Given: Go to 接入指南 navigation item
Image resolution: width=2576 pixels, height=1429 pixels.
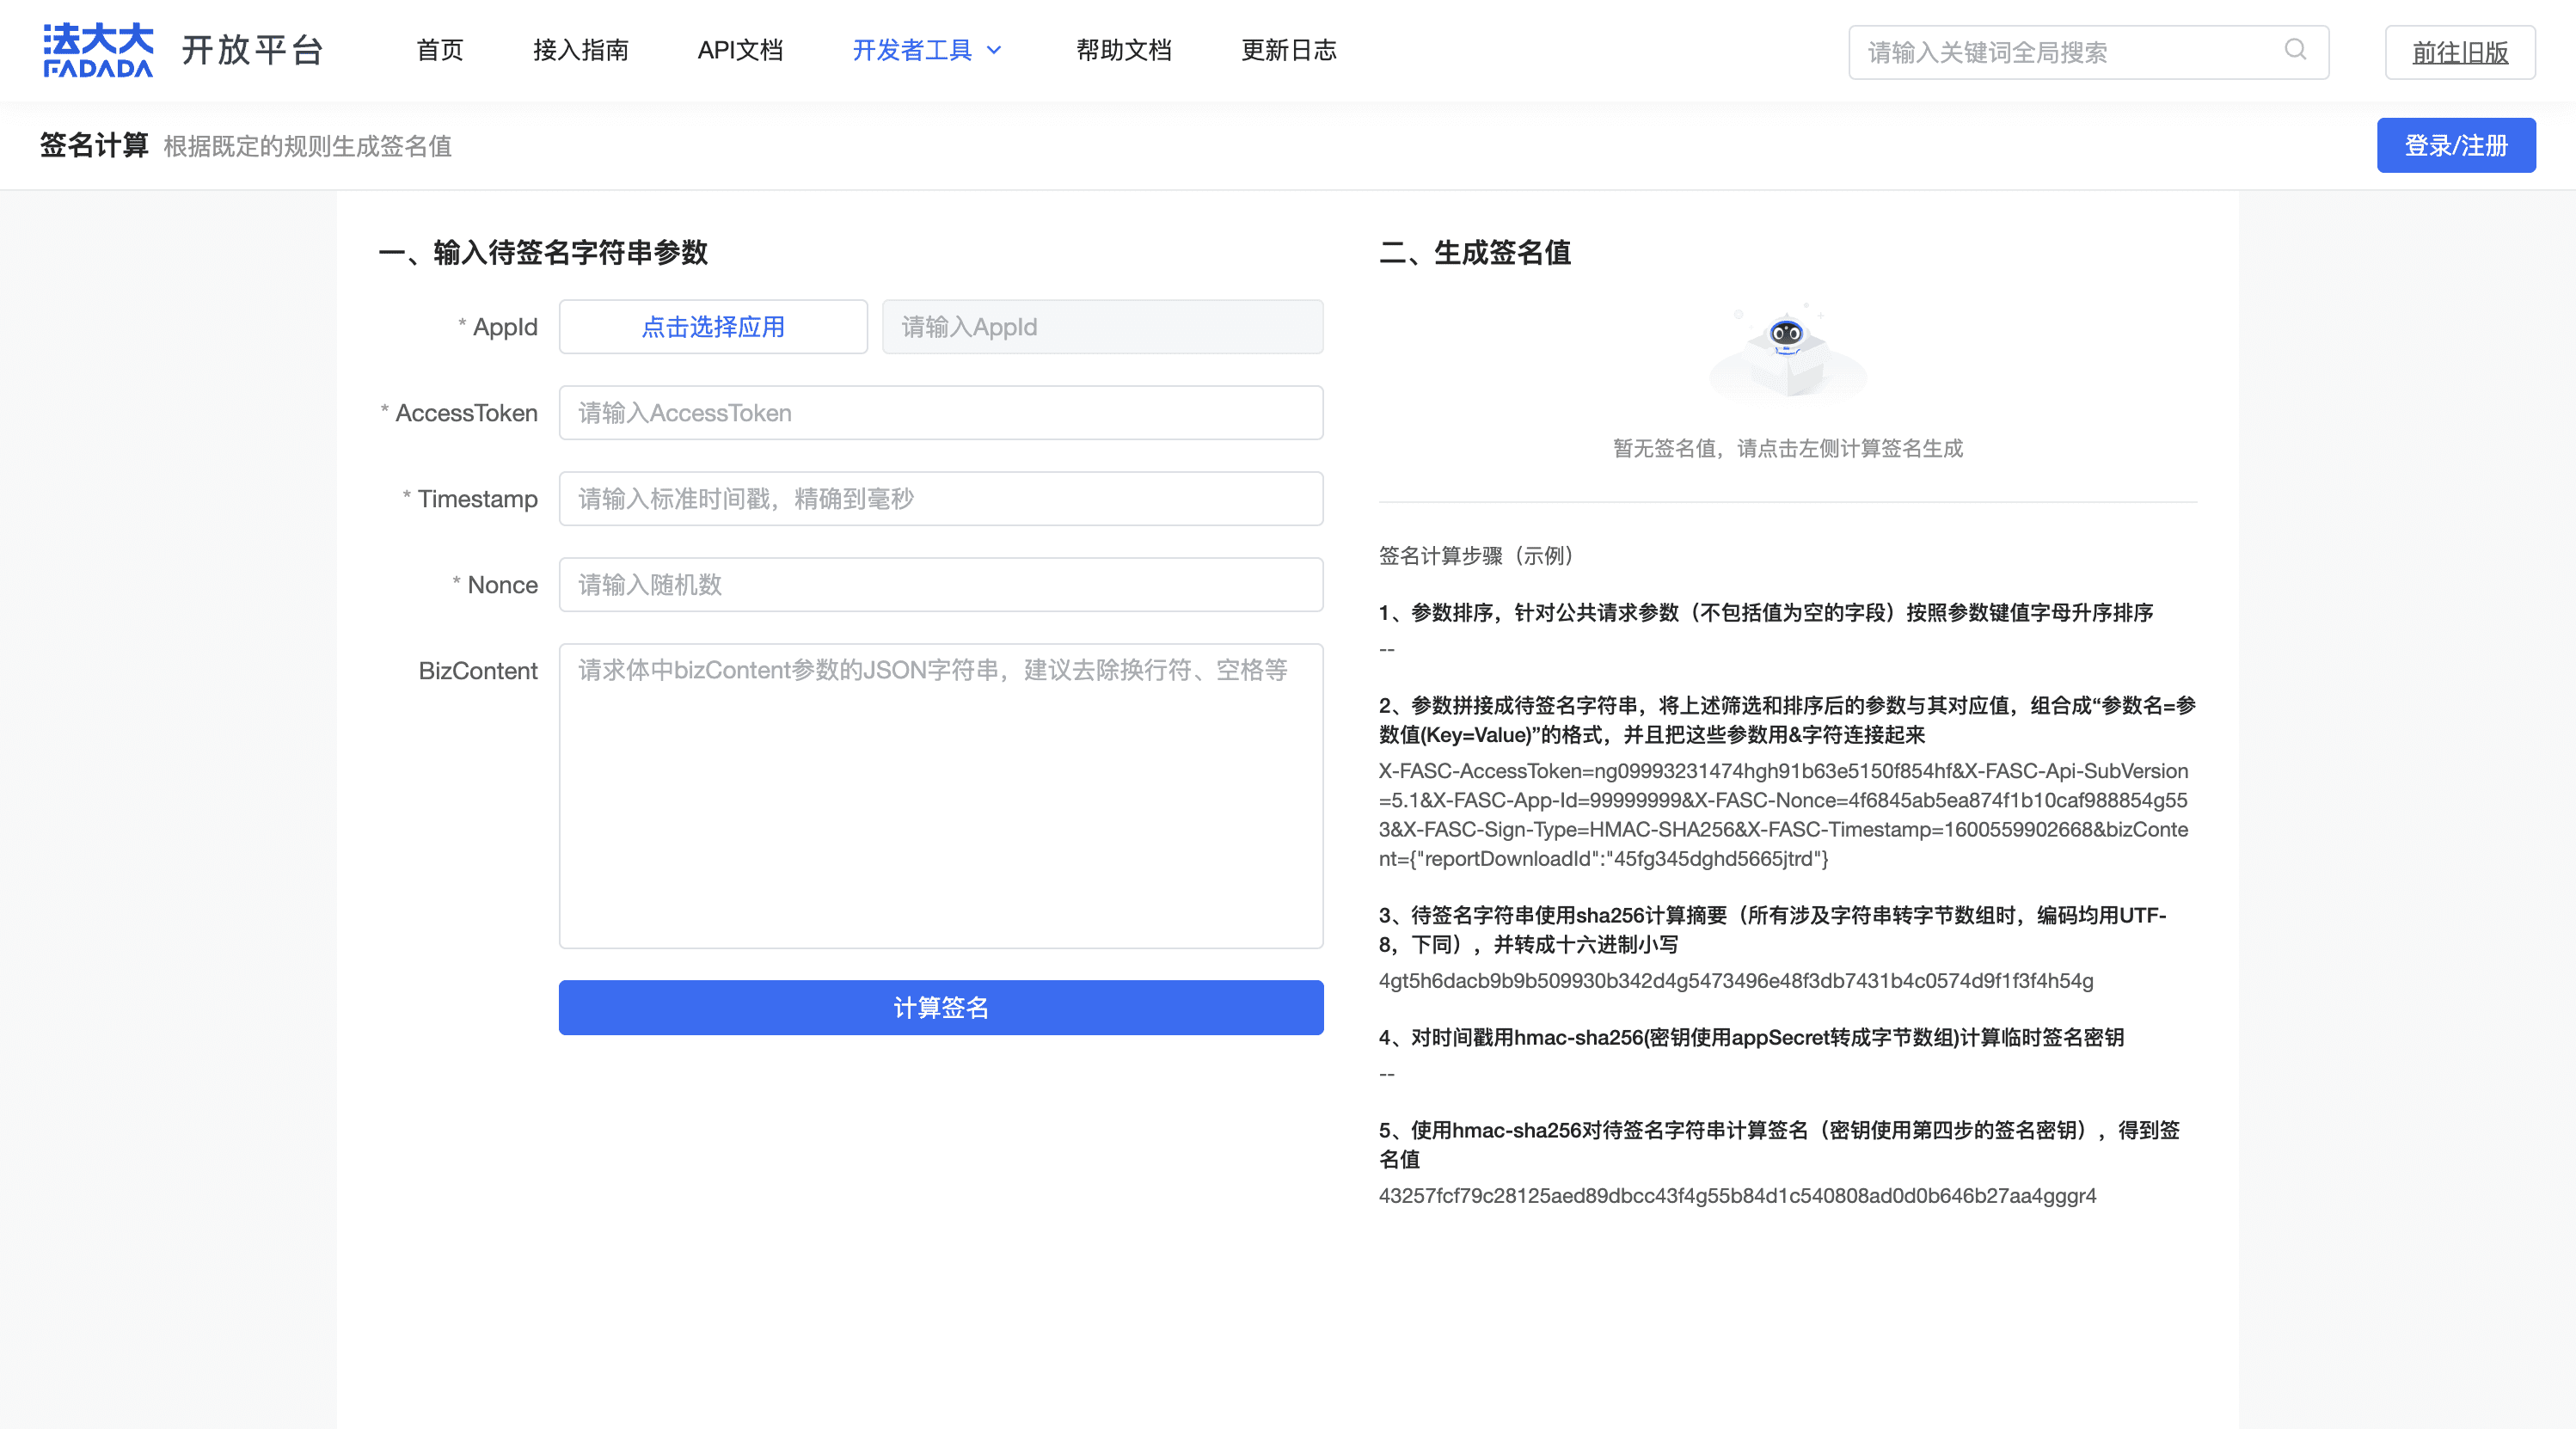Looking at the screenshot, I should click(x=580, y=50).
